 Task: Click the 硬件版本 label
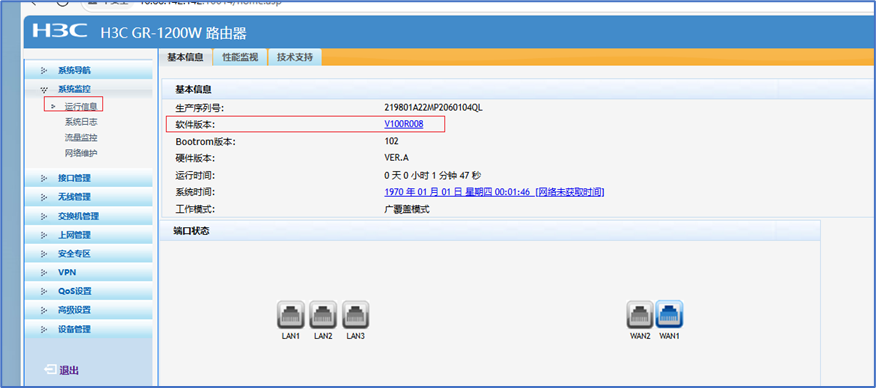[195, 159]
